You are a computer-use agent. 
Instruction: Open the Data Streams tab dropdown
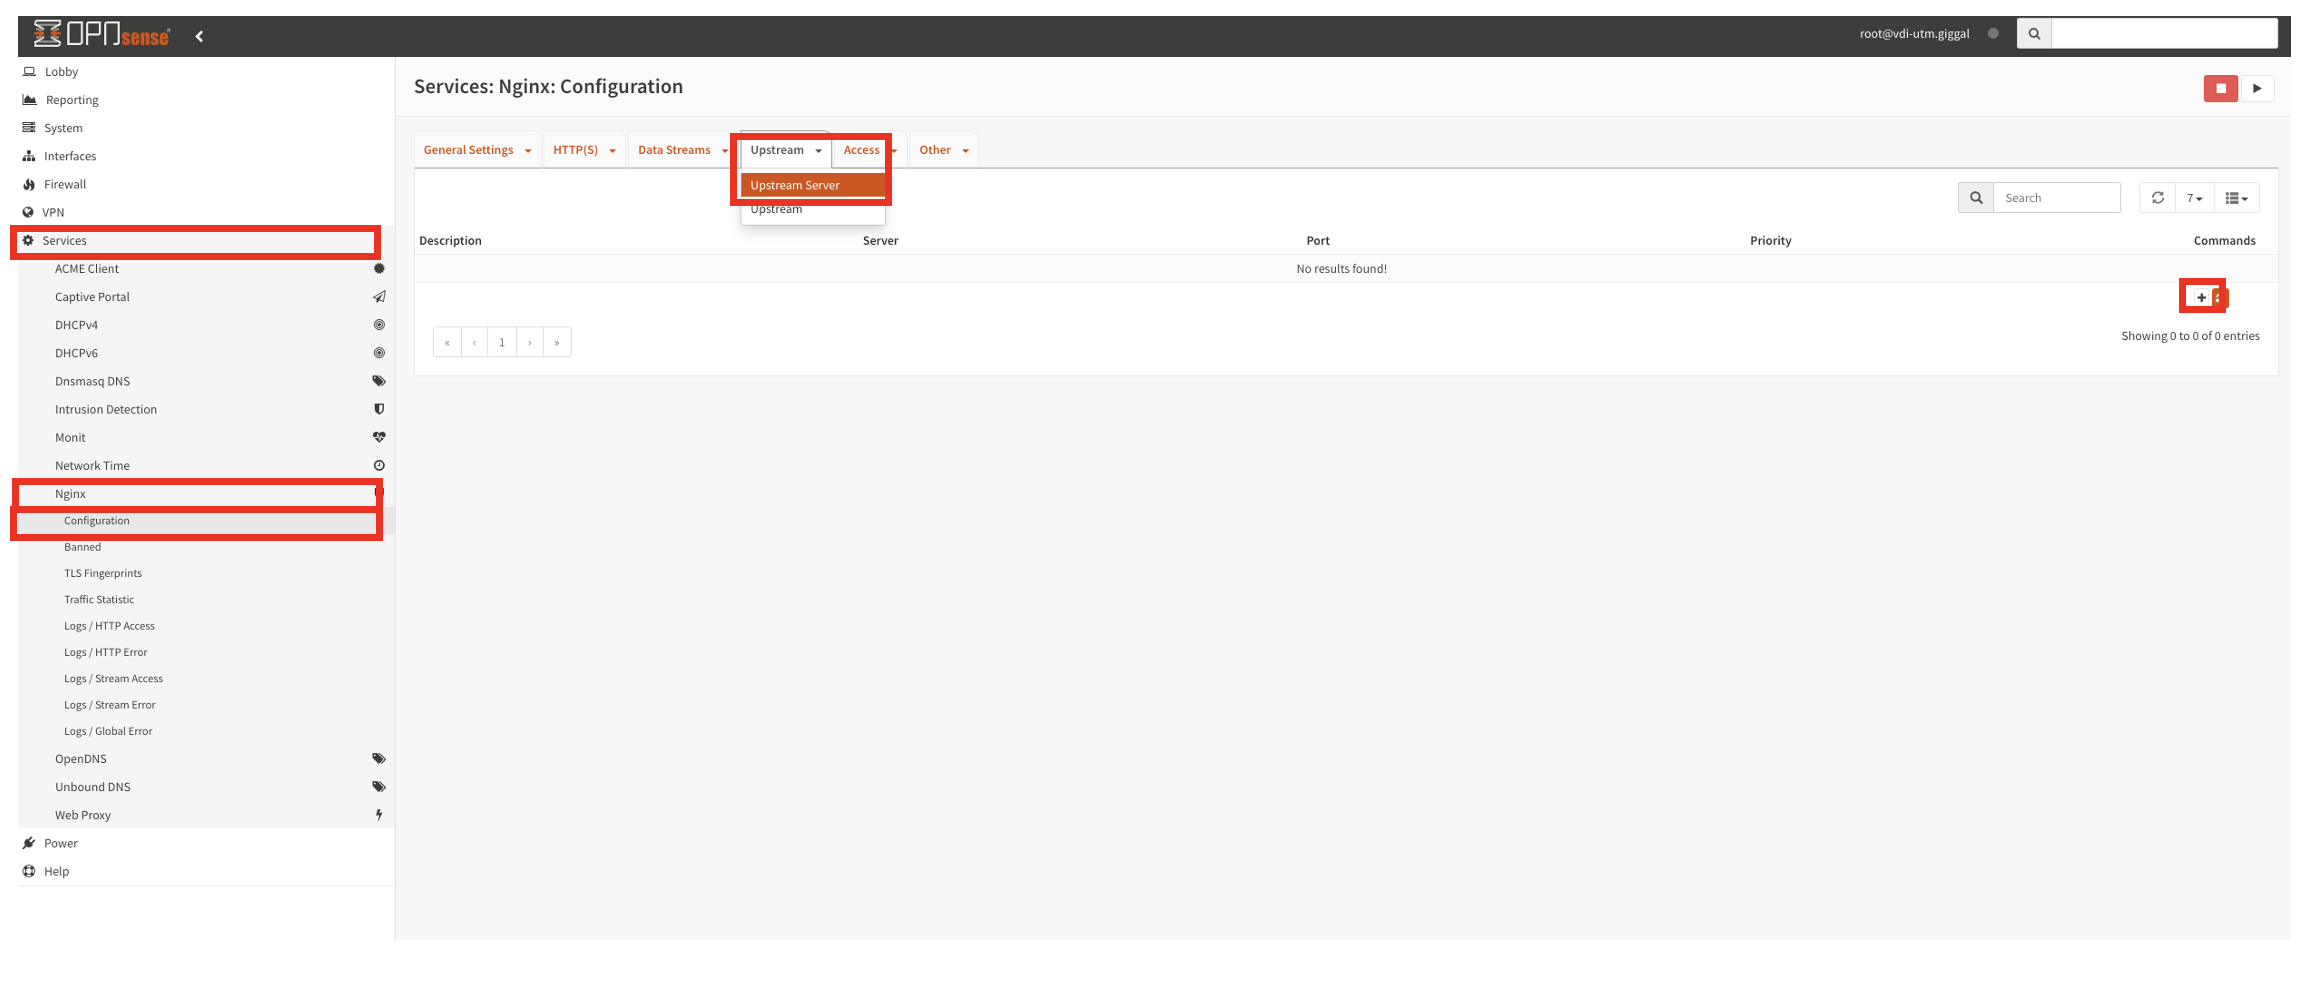[x=683, y=150]
